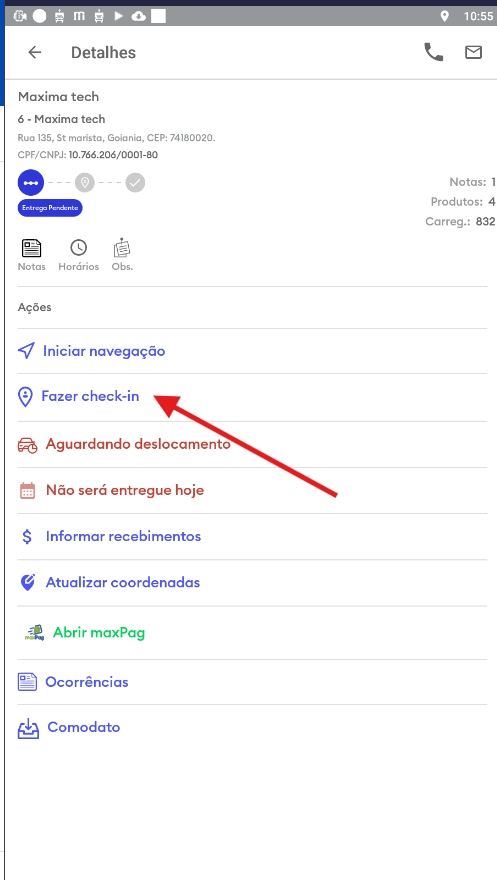
Task: Tap Atualizar coordenadas action
Action: tap(252, 583)
